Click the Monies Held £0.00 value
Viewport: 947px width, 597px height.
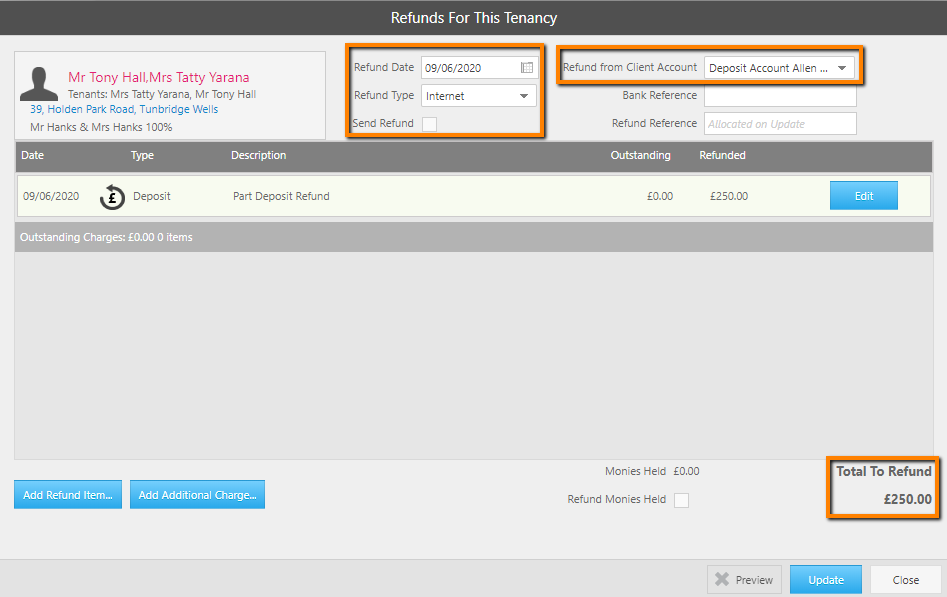[x=687, y=471]
